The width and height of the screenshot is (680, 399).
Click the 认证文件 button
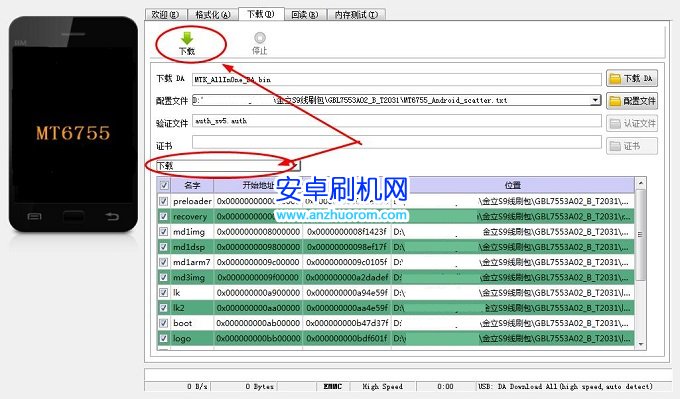click(632, 124)
